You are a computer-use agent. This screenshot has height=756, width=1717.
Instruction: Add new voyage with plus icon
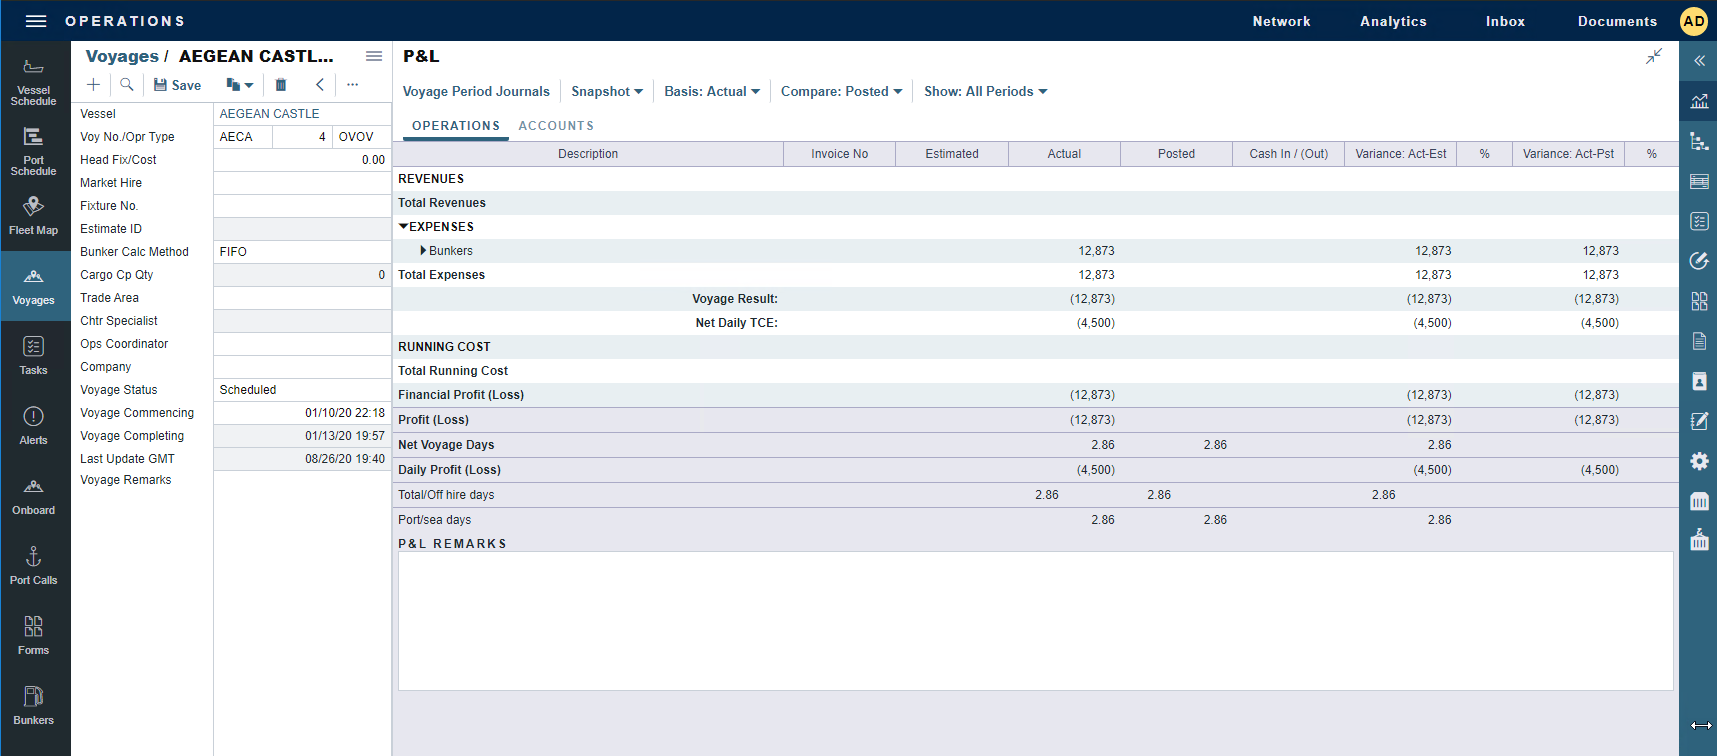(93, 85)
